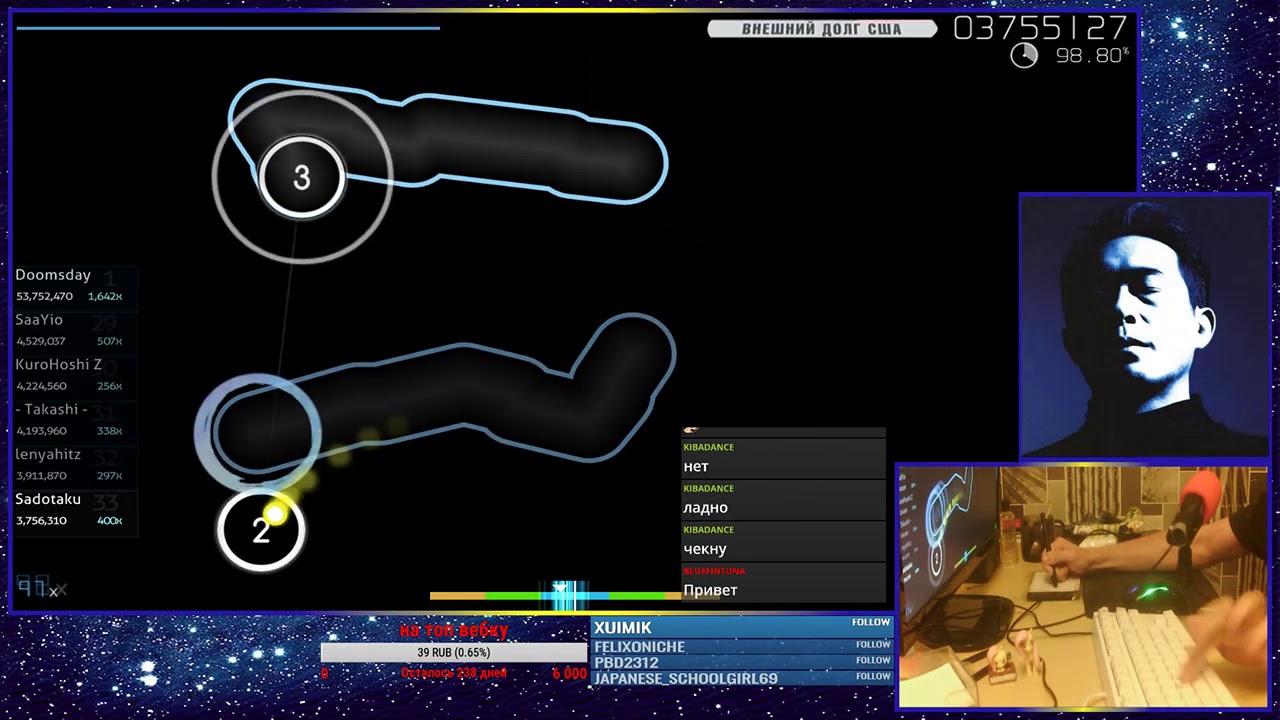The image size is (1280, 720).
Task: Select SaaYio leaderboard entry
Action: (x=74, y=330)
